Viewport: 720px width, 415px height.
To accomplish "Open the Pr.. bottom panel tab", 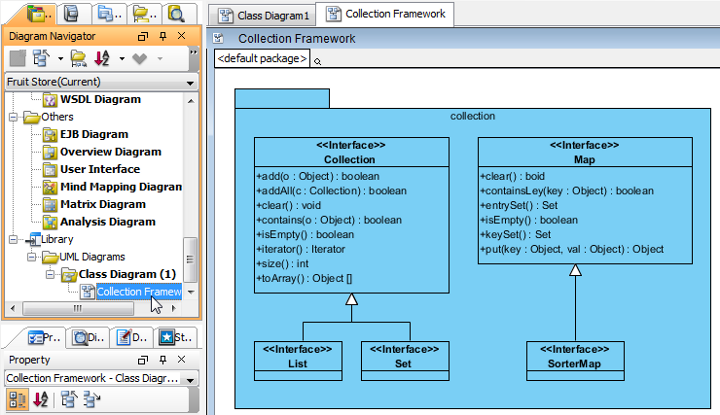I will click(44, 338).
